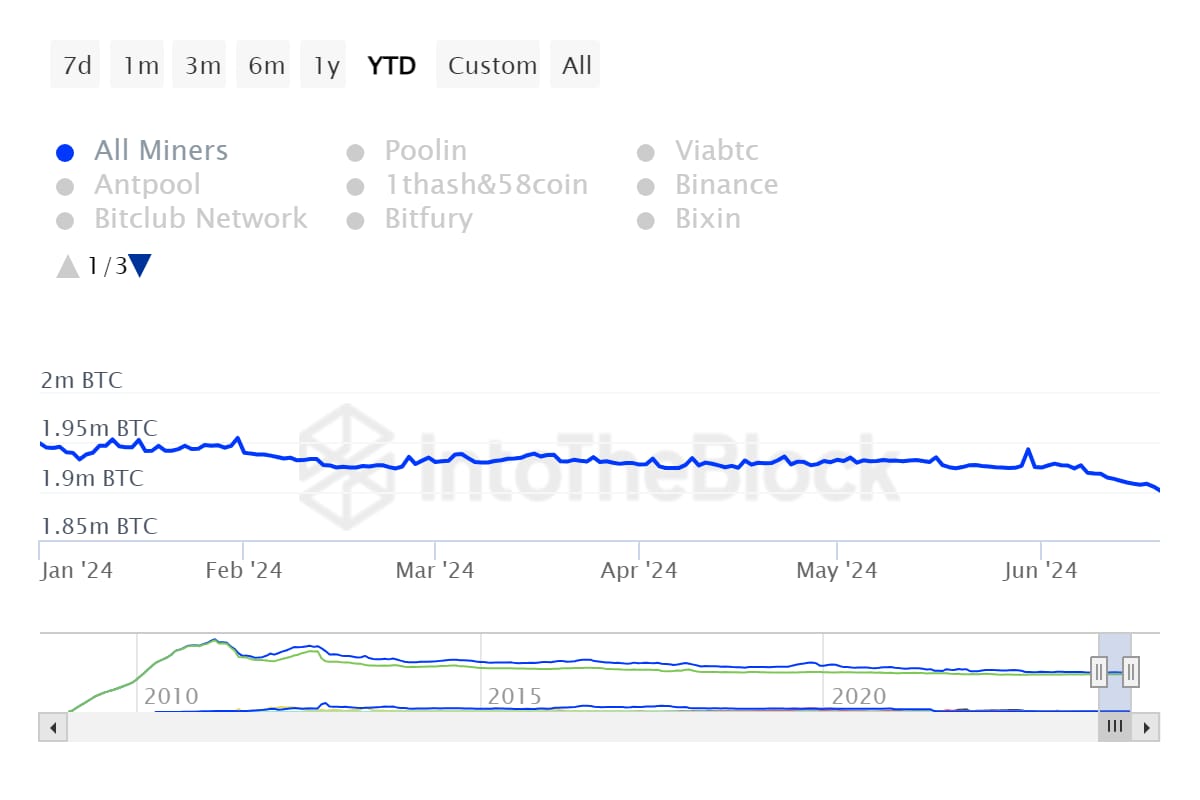The width and height of the screenshot is (1200, 800).
Task: Click the navigator right range handle
Action: click(1131, 672)
